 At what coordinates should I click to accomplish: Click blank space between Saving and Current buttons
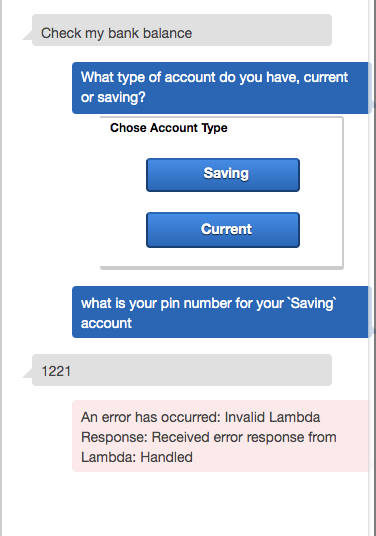point(223,202)
